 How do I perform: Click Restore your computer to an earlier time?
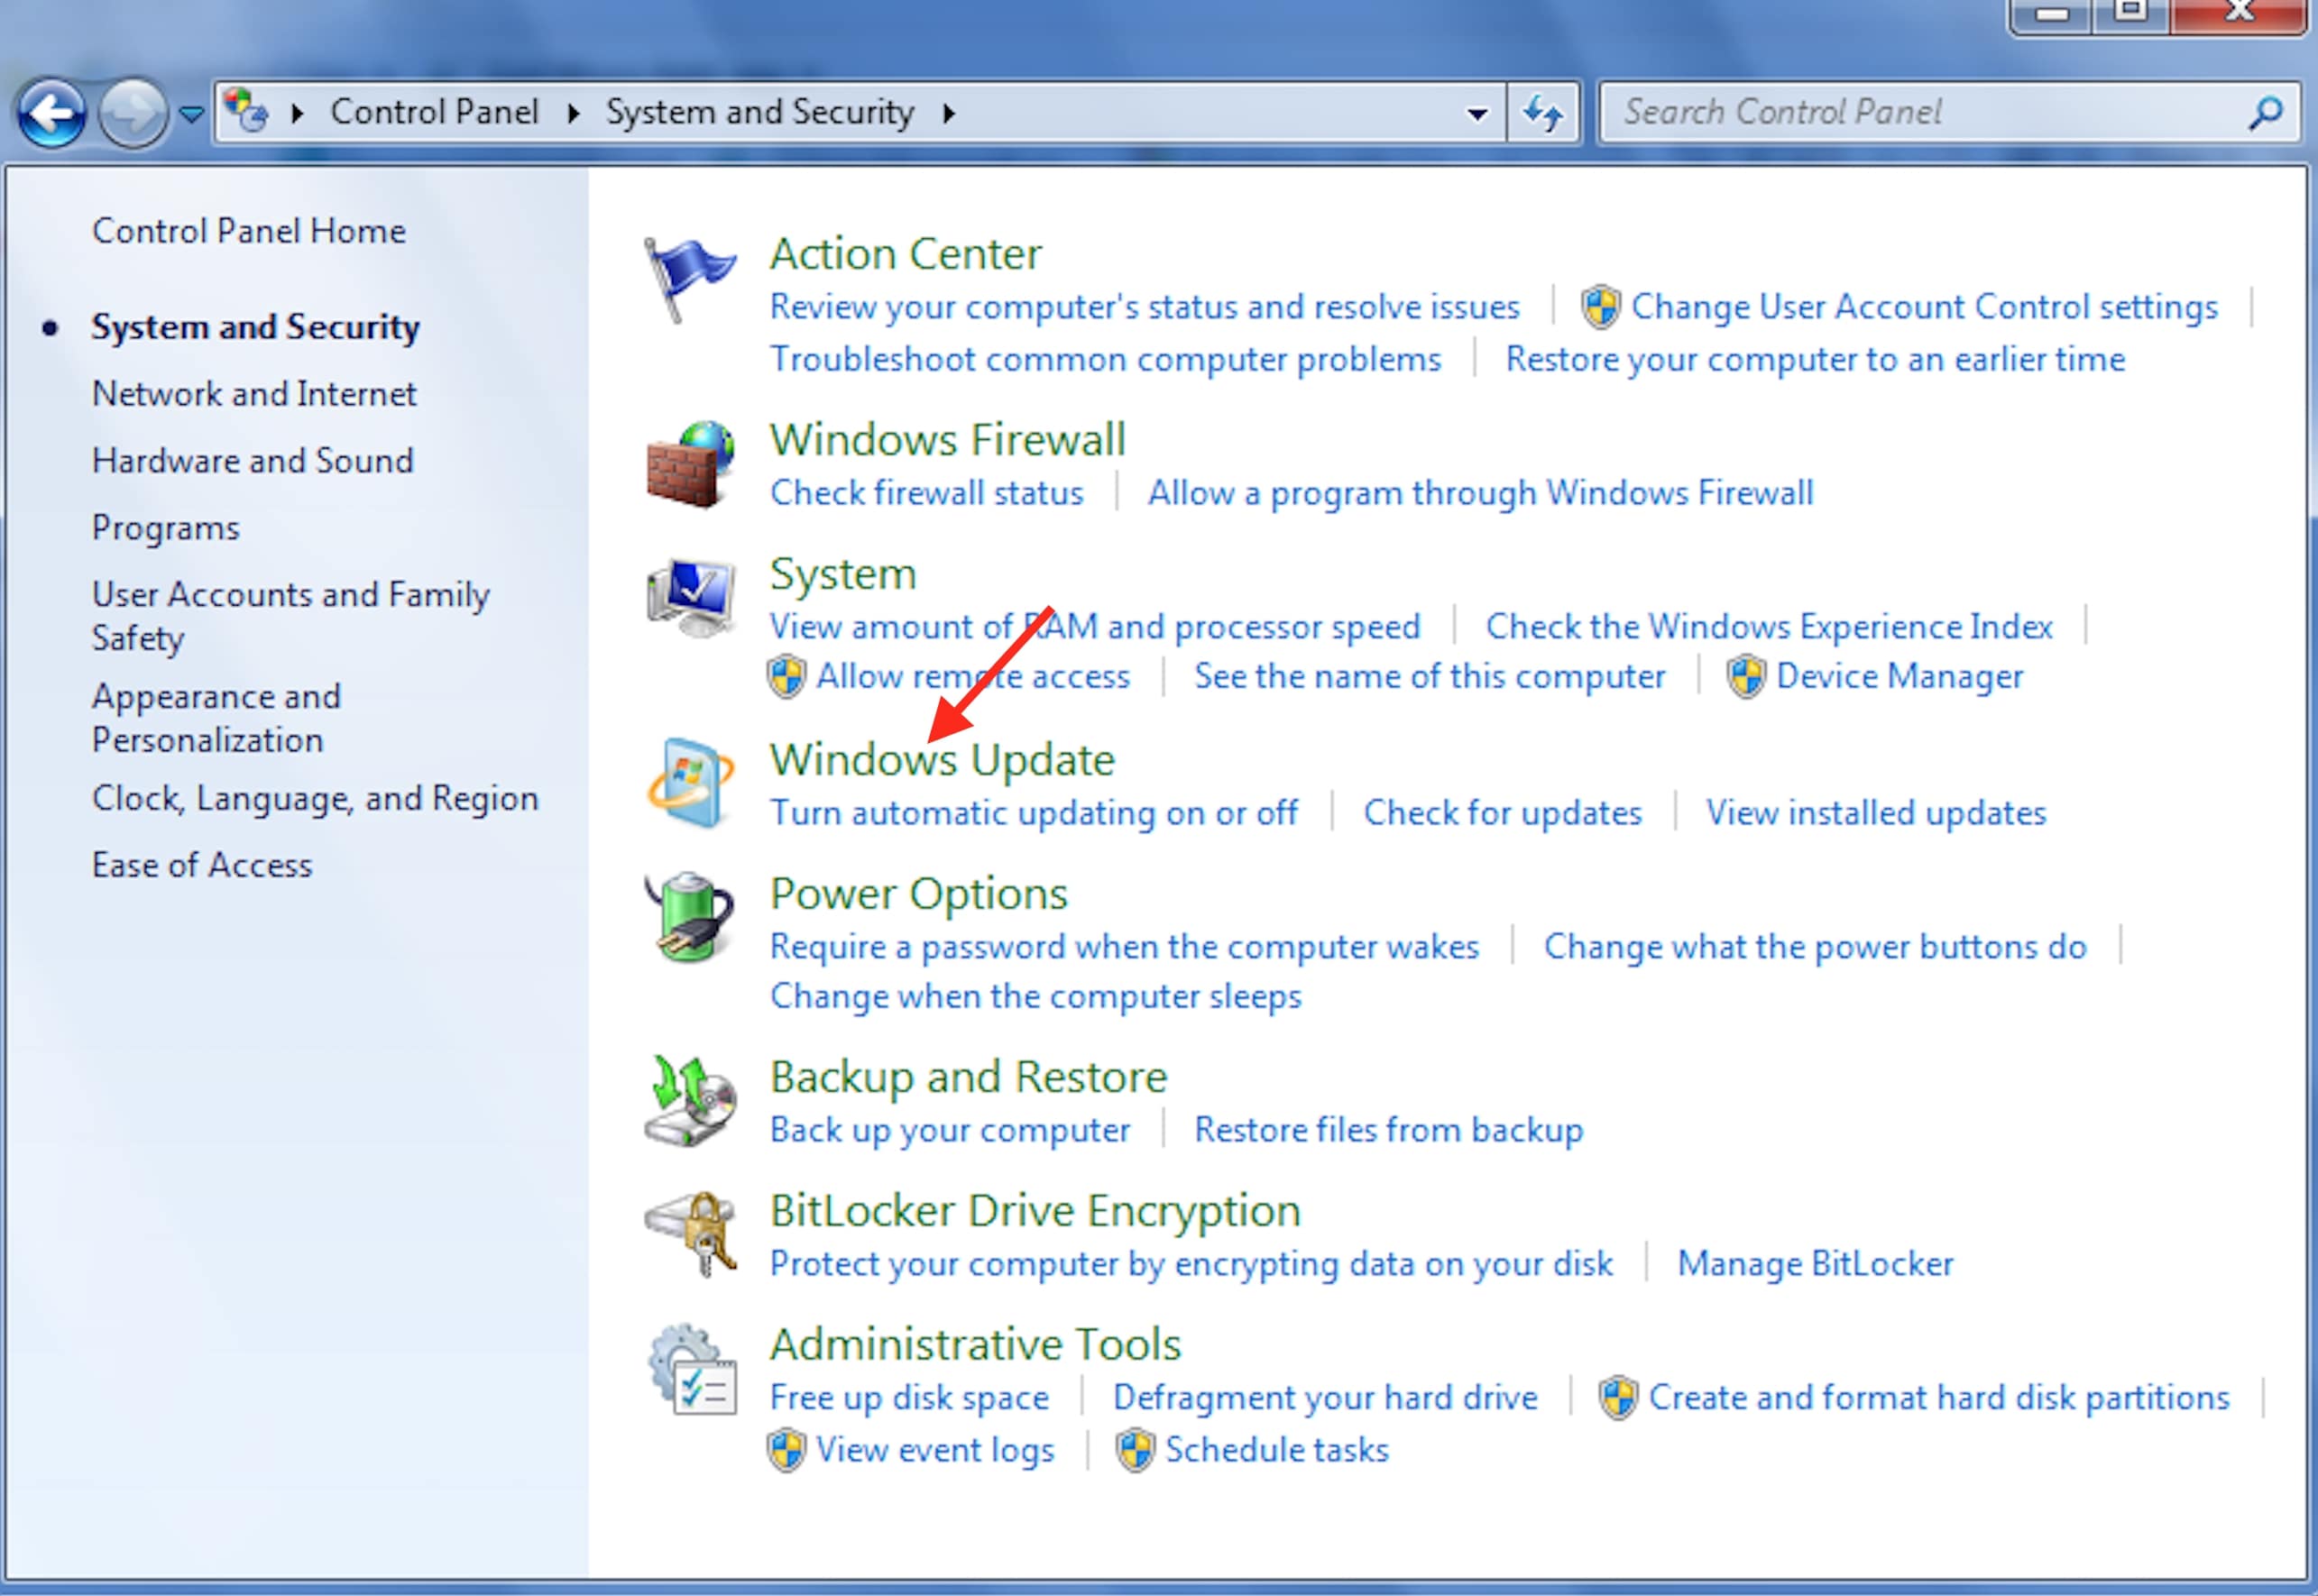pyautogui.click(x=1815, y=359)
